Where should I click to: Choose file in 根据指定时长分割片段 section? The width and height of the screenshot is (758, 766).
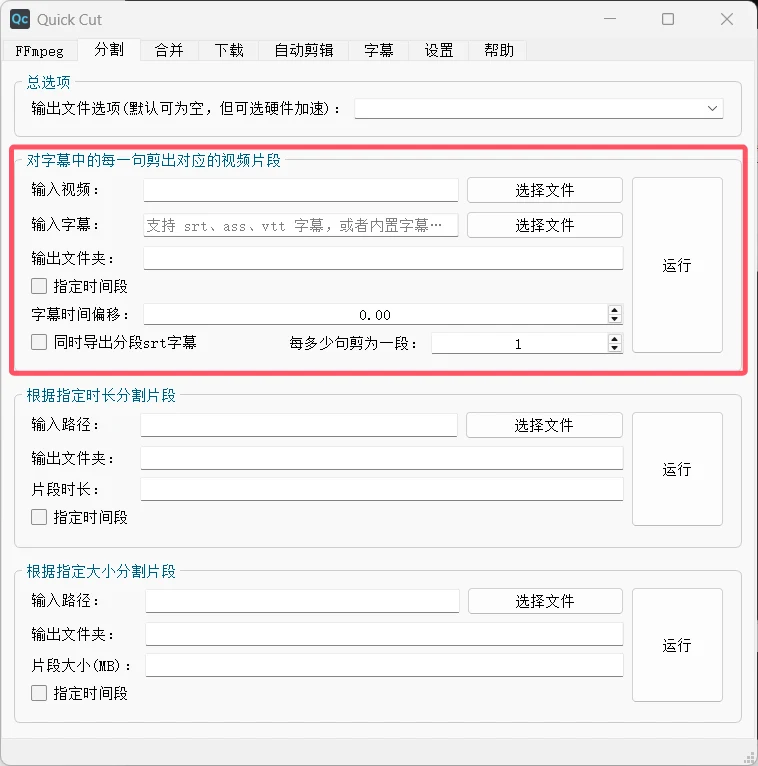click(x=544, y=425)
